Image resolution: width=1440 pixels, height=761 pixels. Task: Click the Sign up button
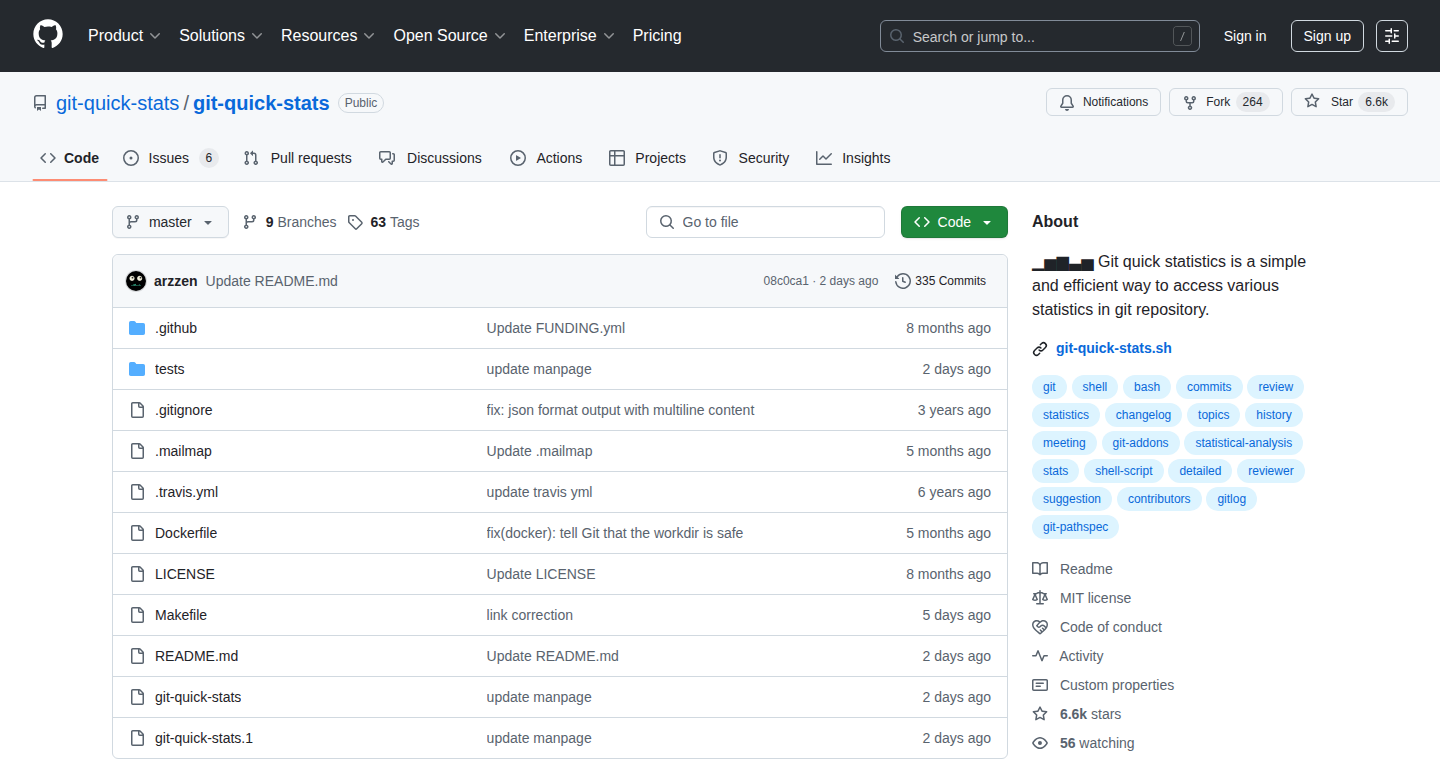pyautogui.click(x=1327, y=36)
